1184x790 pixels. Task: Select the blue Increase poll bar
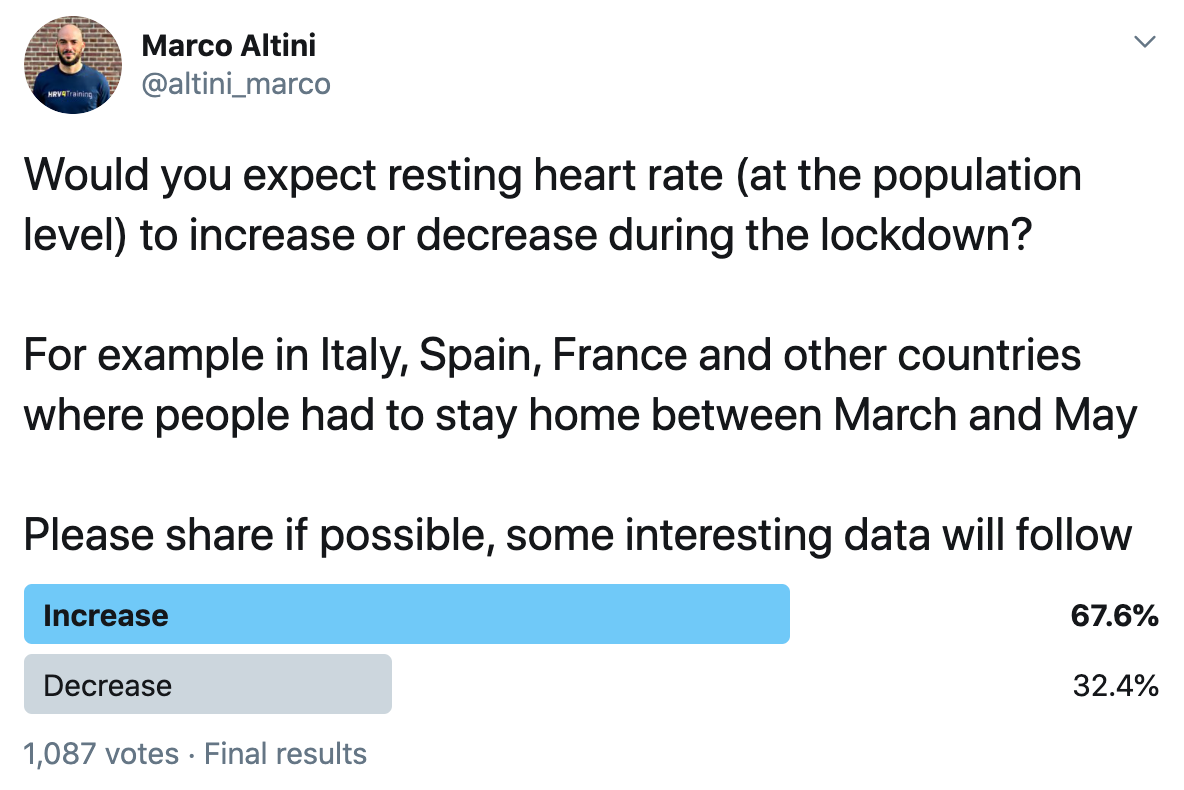click(406, 614)
